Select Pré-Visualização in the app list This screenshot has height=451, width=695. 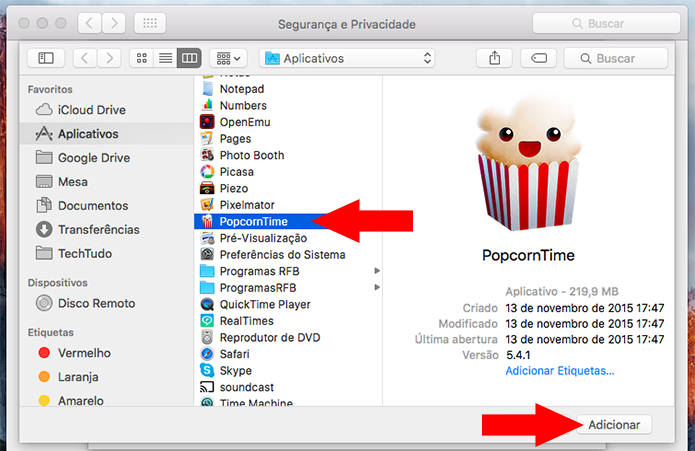click(x=288, y=238)
